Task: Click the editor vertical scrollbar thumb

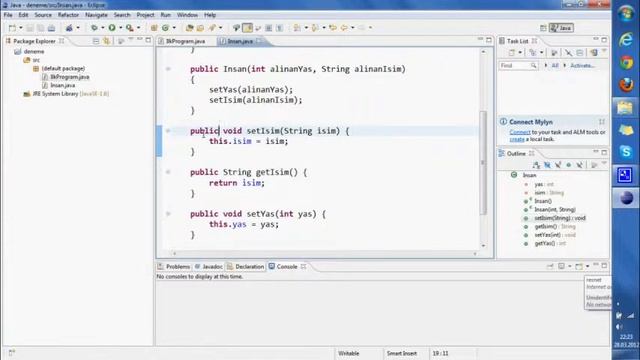Action: 483,163
